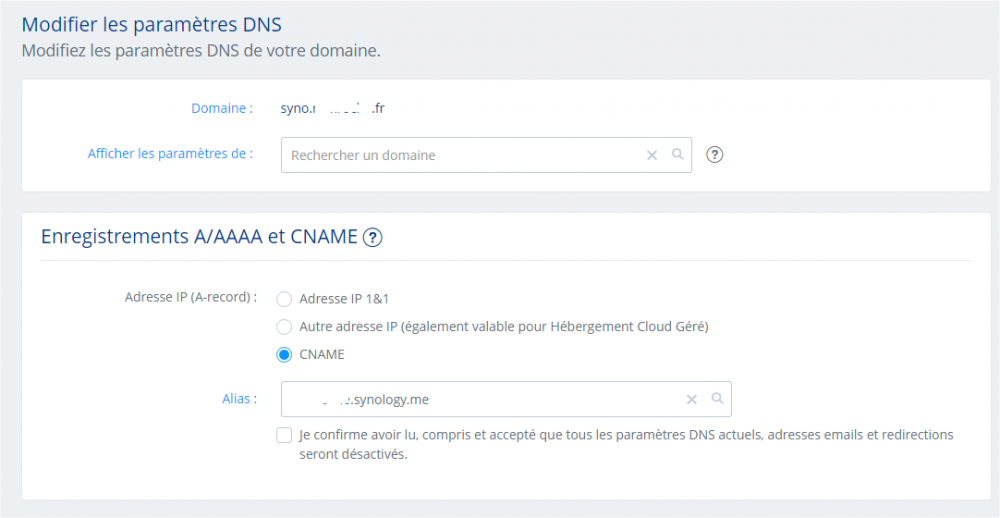Image resolution: width=1000 pixels, height=518 pixels.
Task: Select the CNAME radio button
Action: click(x=284, y=354)
